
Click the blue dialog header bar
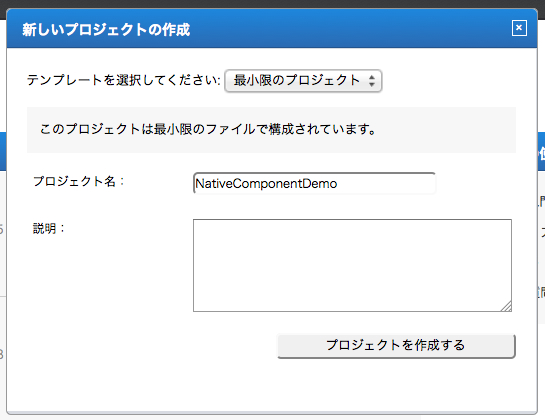tap(348, 29)
